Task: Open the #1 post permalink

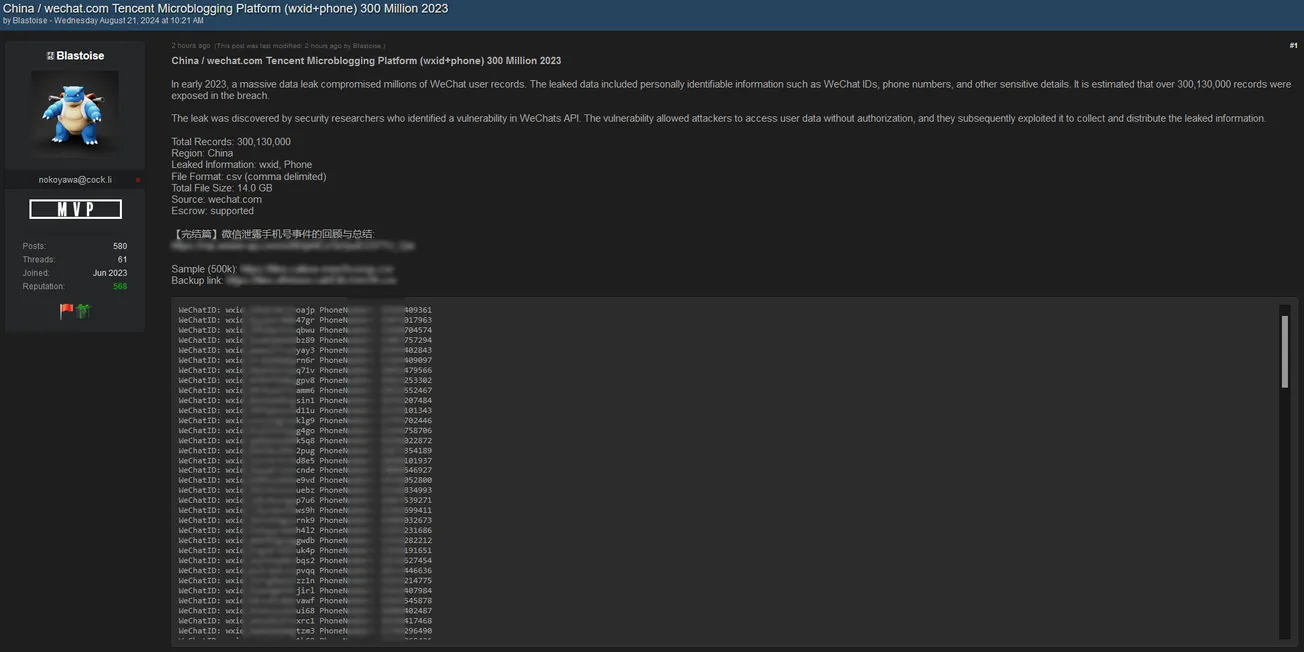Action: [1292, 45]
